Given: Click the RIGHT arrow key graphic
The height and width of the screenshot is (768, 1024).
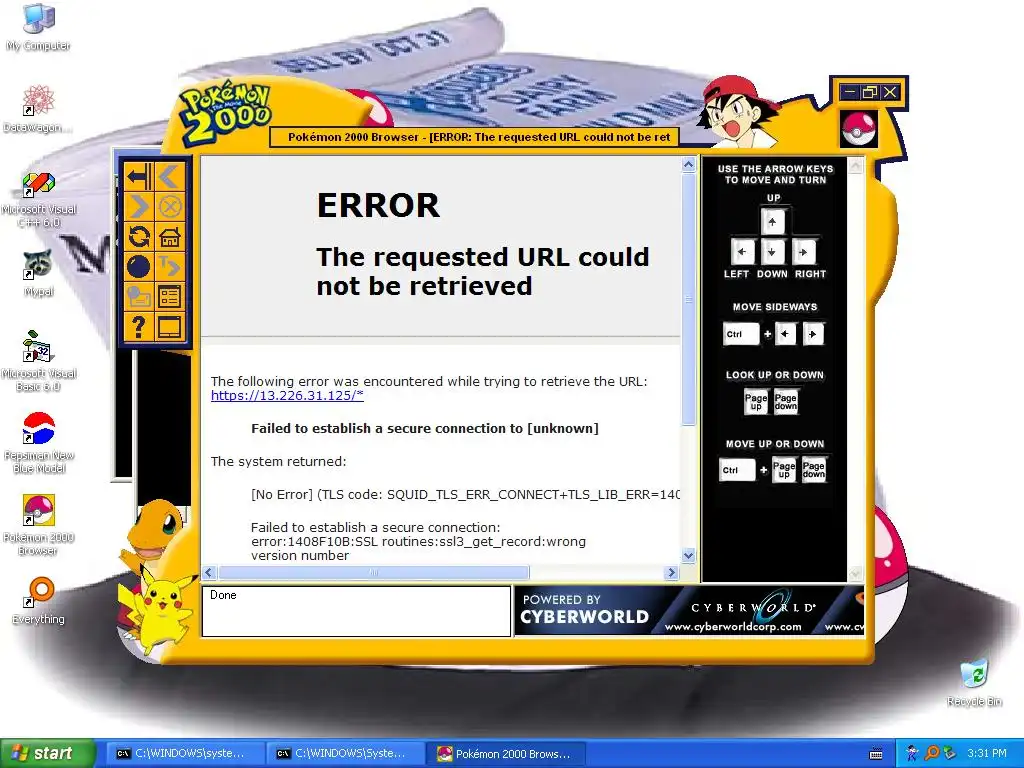Looking at the screenshot, I should click(x=803, y=251).
